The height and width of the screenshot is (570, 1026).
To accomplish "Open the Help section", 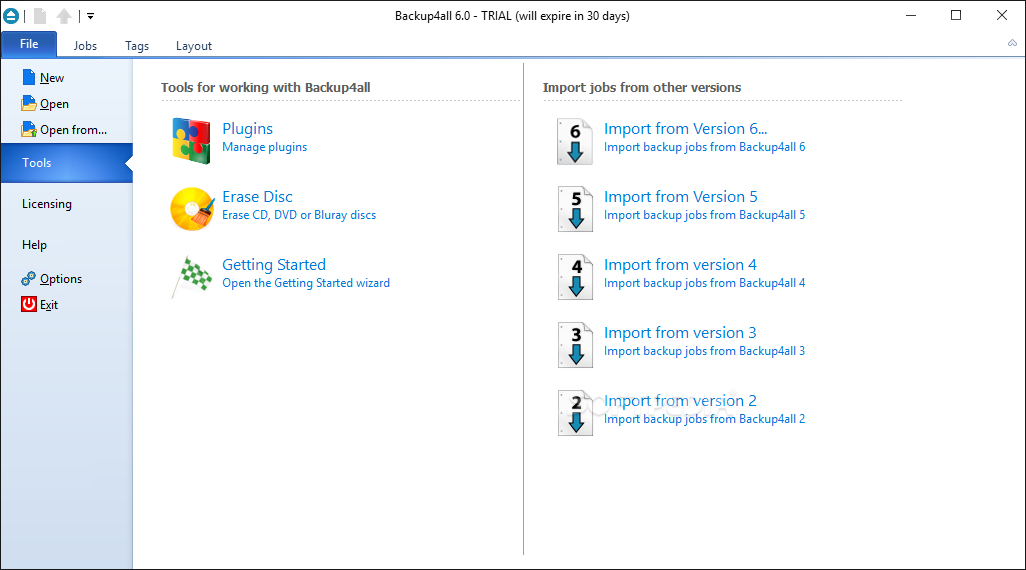I will [34, 245].
